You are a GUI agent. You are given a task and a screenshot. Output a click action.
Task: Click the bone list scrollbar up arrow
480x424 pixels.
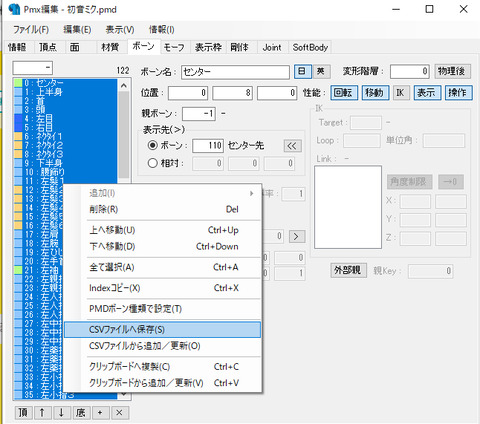coord(124,86)
